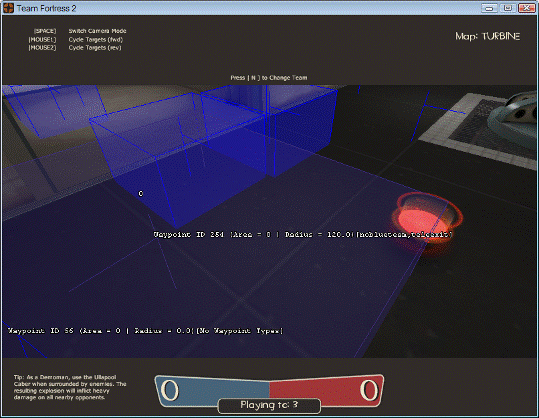Click the 'Playing to: 3' label
Screen dimensions: 539x418
tap(269, 405)
